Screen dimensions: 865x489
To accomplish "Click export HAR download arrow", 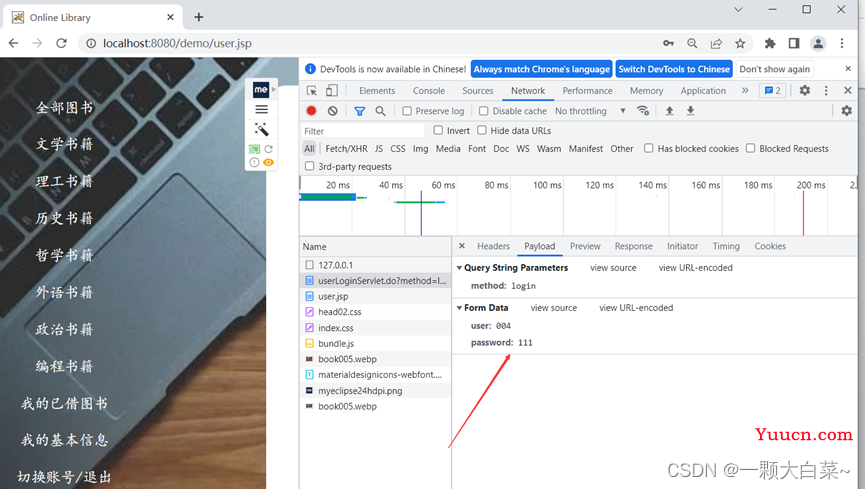I will [x=690, y=111].
